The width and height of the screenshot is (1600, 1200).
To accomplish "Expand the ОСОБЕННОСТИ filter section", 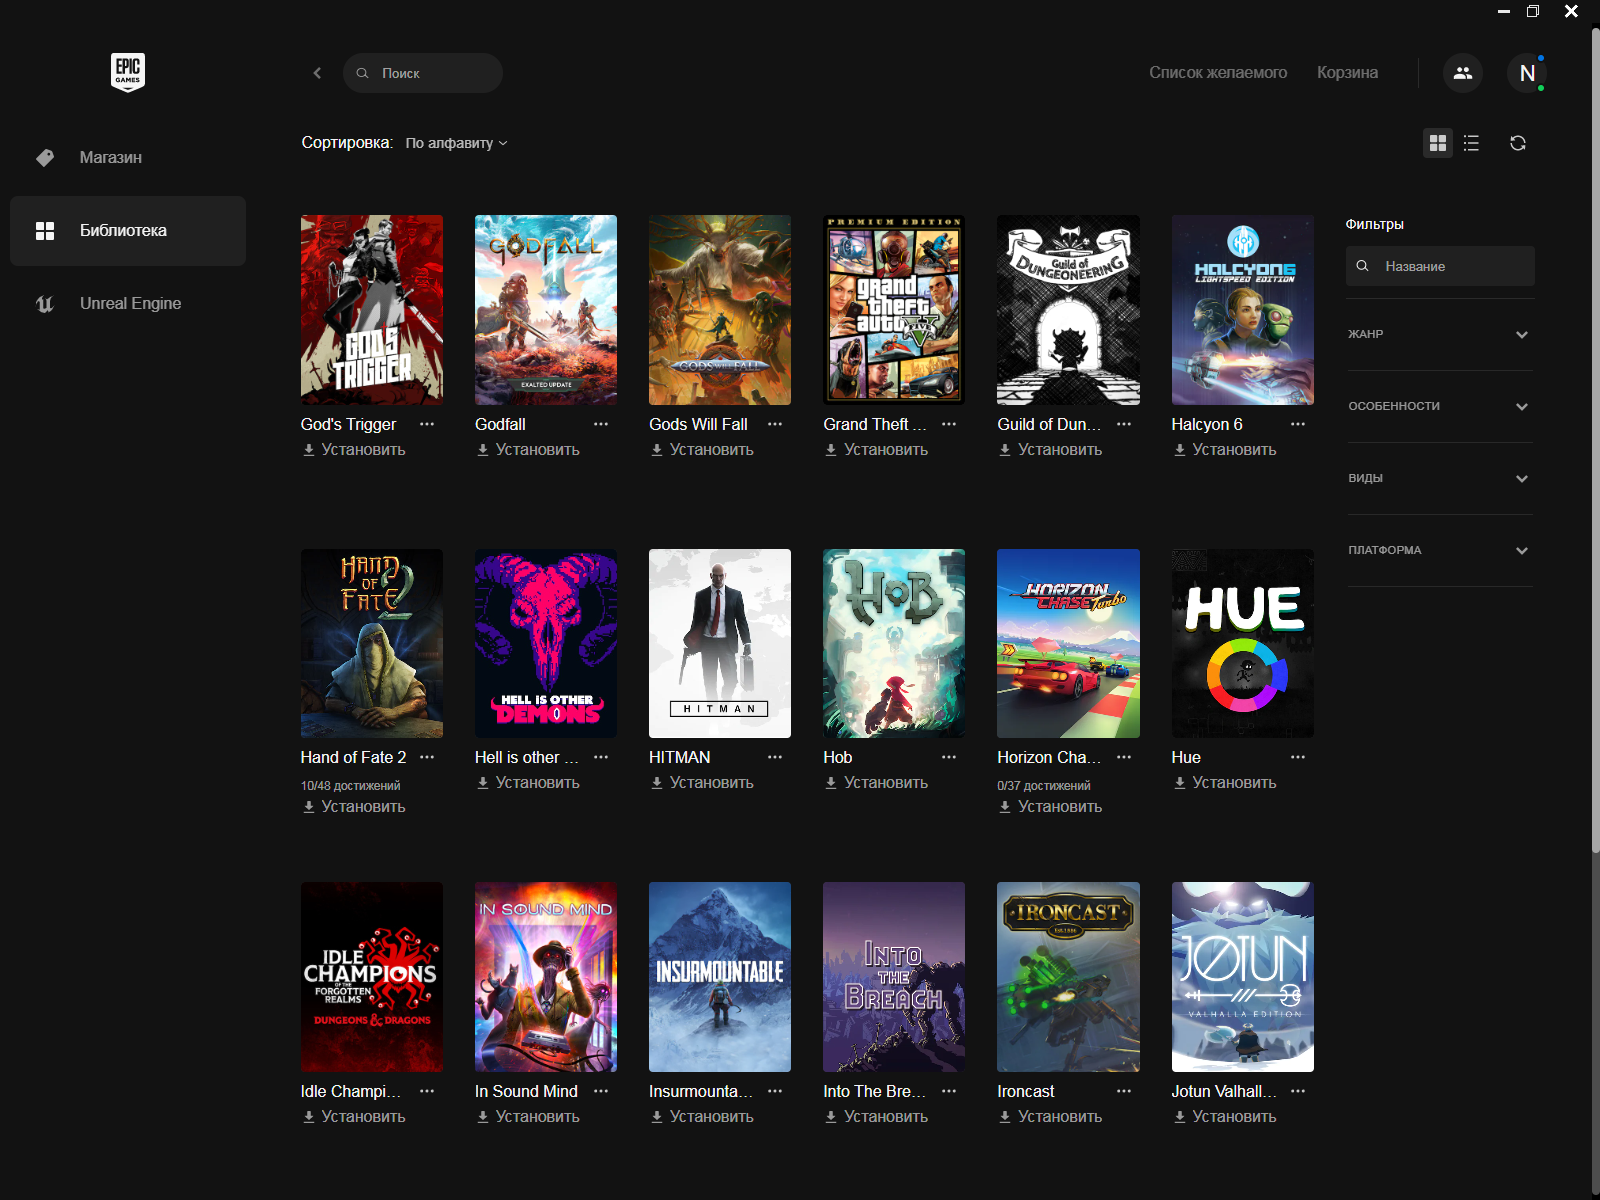I will point(1439,406).
